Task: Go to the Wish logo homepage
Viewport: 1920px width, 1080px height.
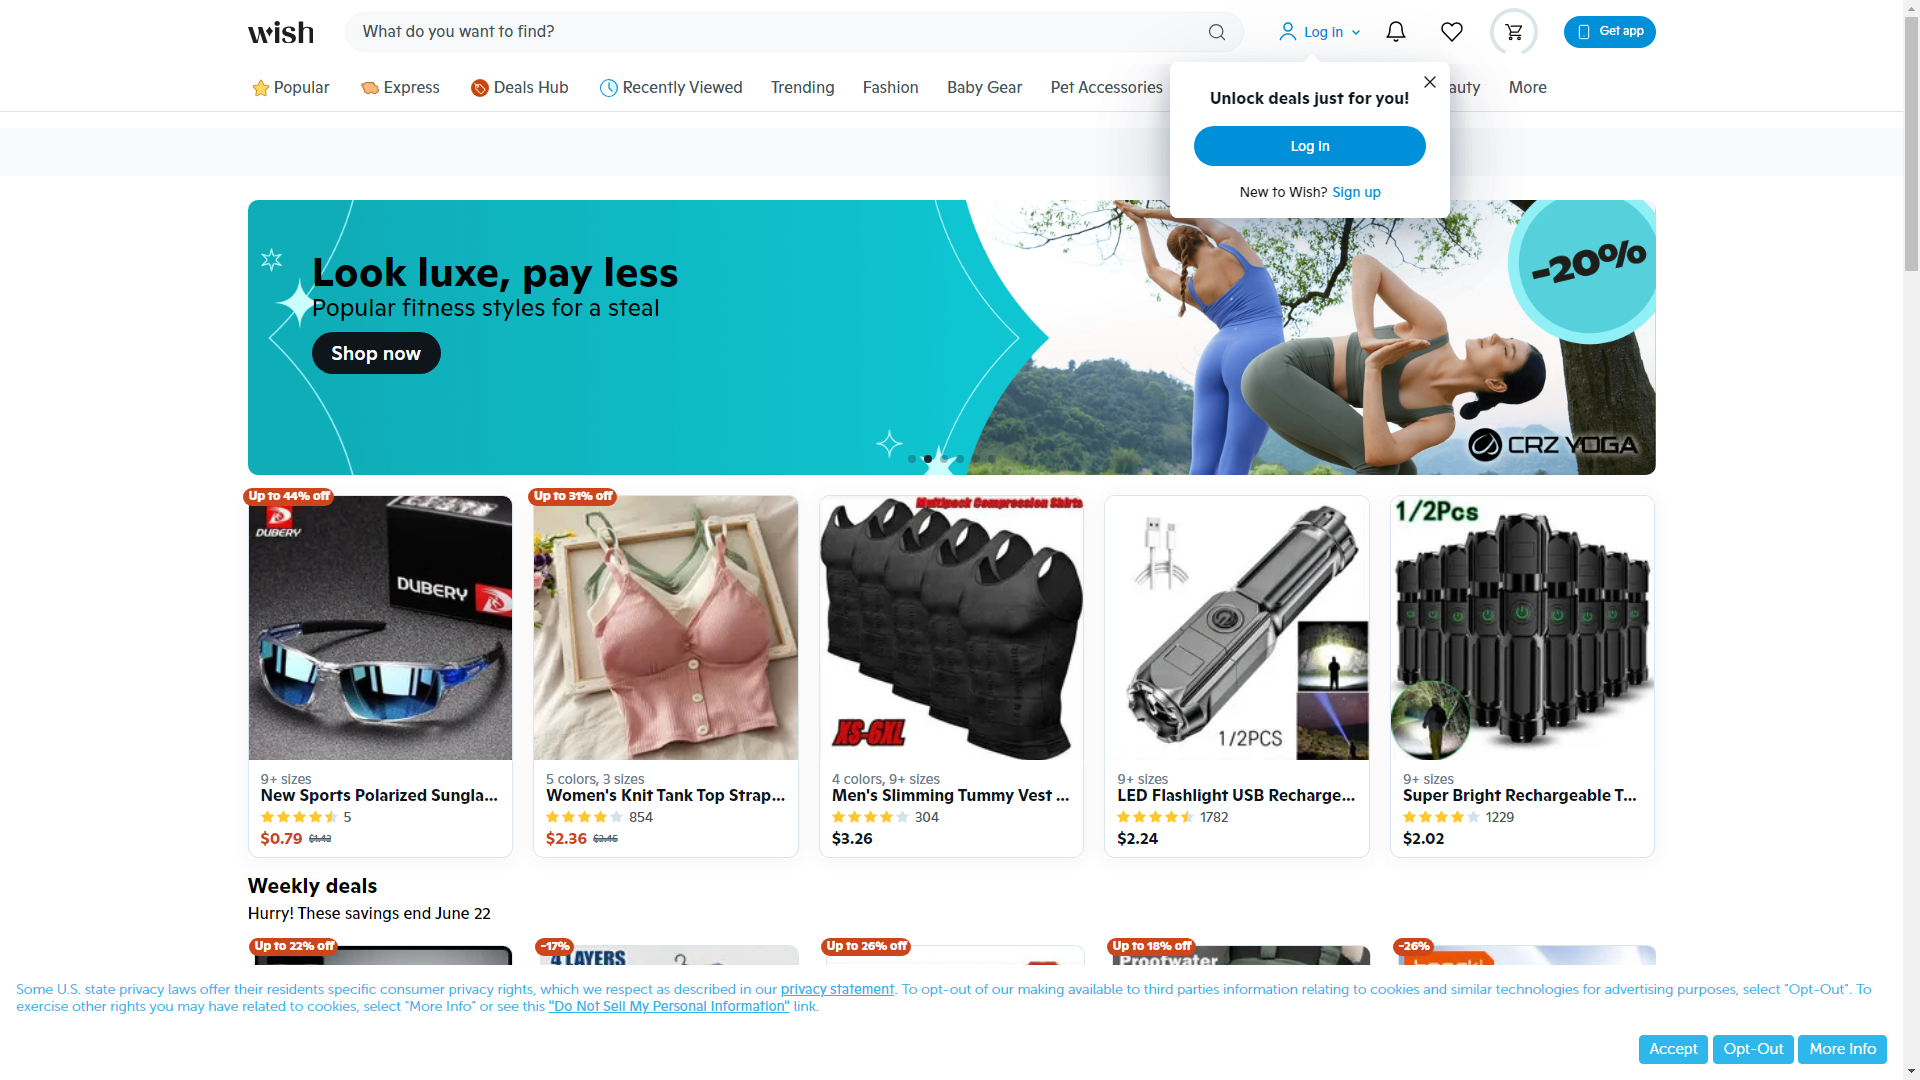Action: 281,32
